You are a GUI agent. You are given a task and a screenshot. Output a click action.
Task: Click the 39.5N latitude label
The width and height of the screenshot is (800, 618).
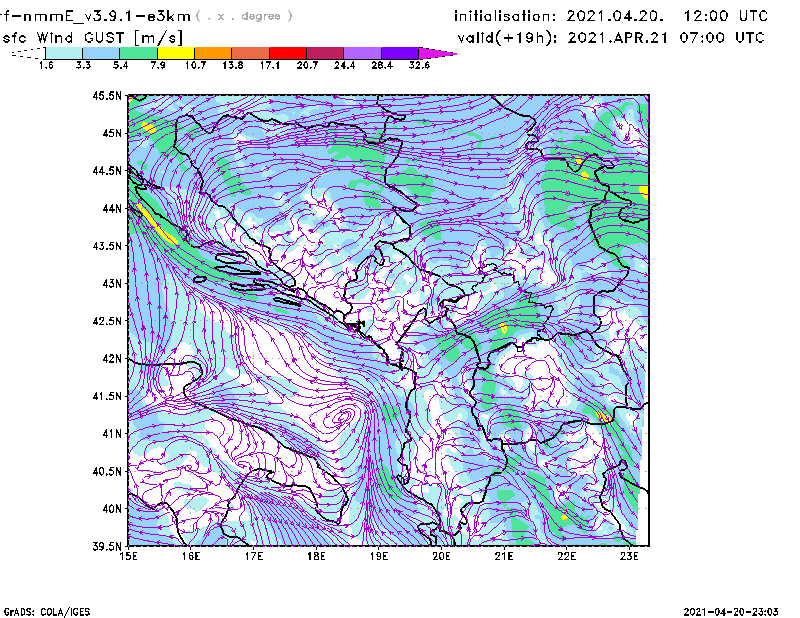tap(107, 546)
